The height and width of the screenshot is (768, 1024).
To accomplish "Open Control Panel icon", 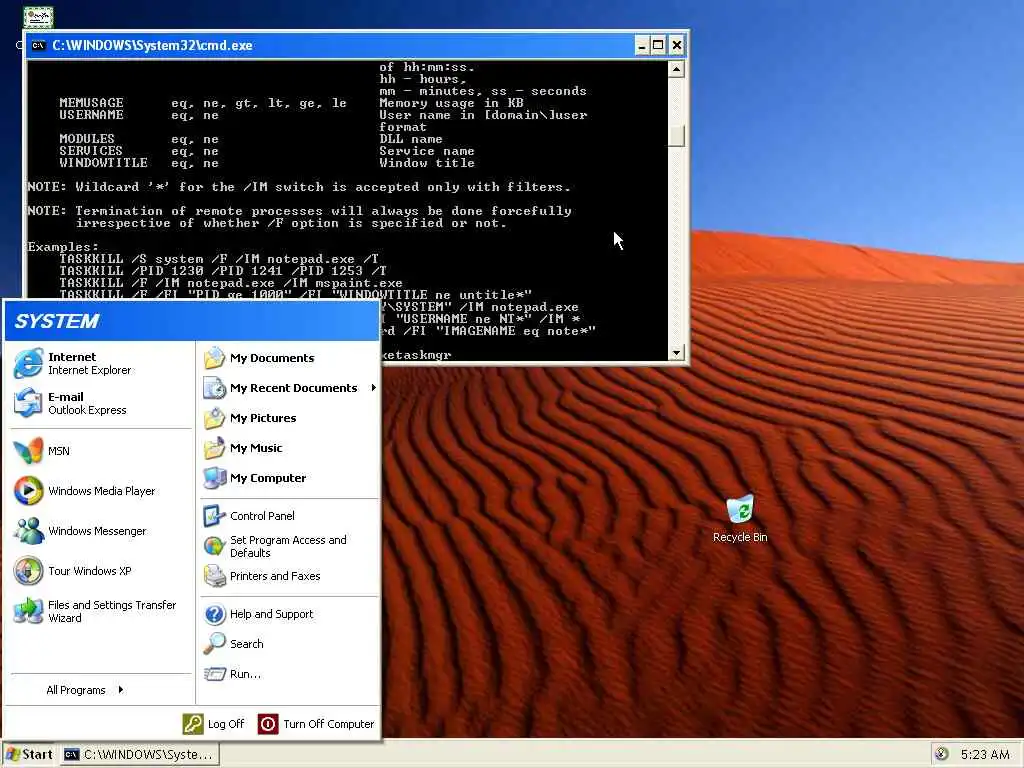I will click(x=214, y=516).
